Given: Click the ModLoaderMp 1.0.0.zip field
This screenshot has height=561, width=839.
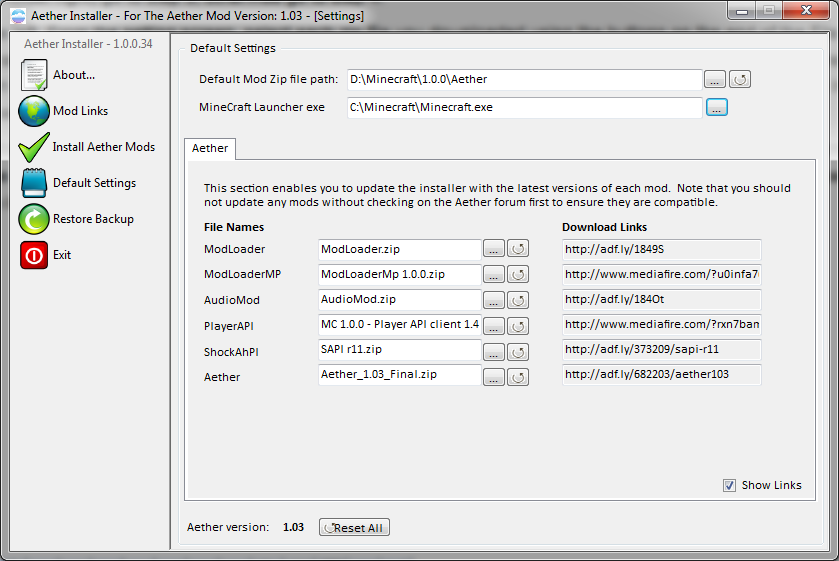Looking at the screenshot, I should coord(400,275).
